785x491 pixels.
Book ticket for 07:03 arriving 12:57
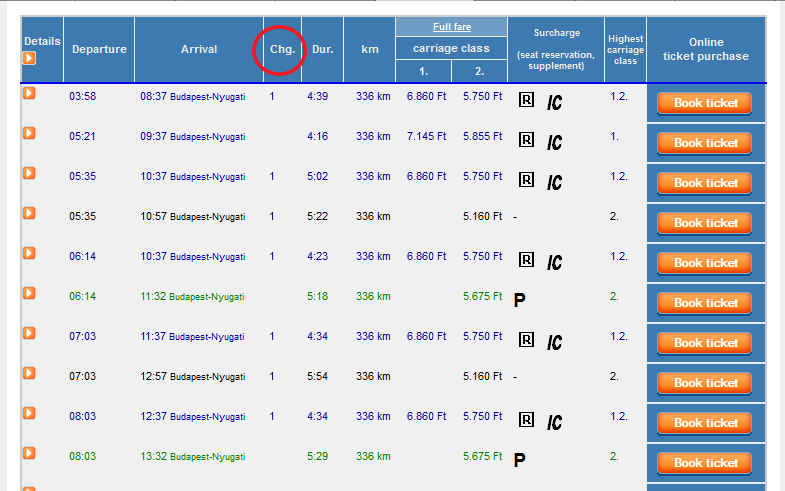point(705,383)
